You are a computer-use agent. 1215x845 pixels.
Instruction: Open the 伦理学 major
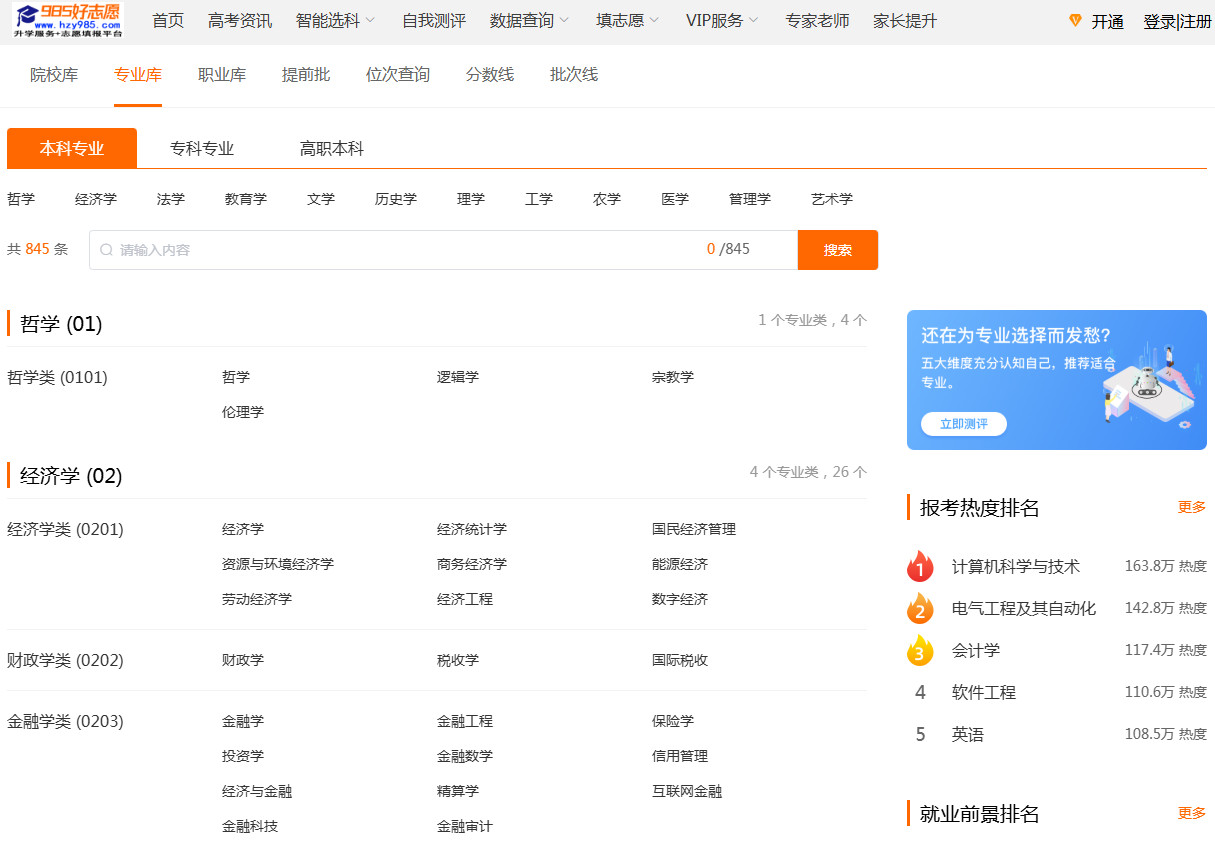tap(243, 412)
